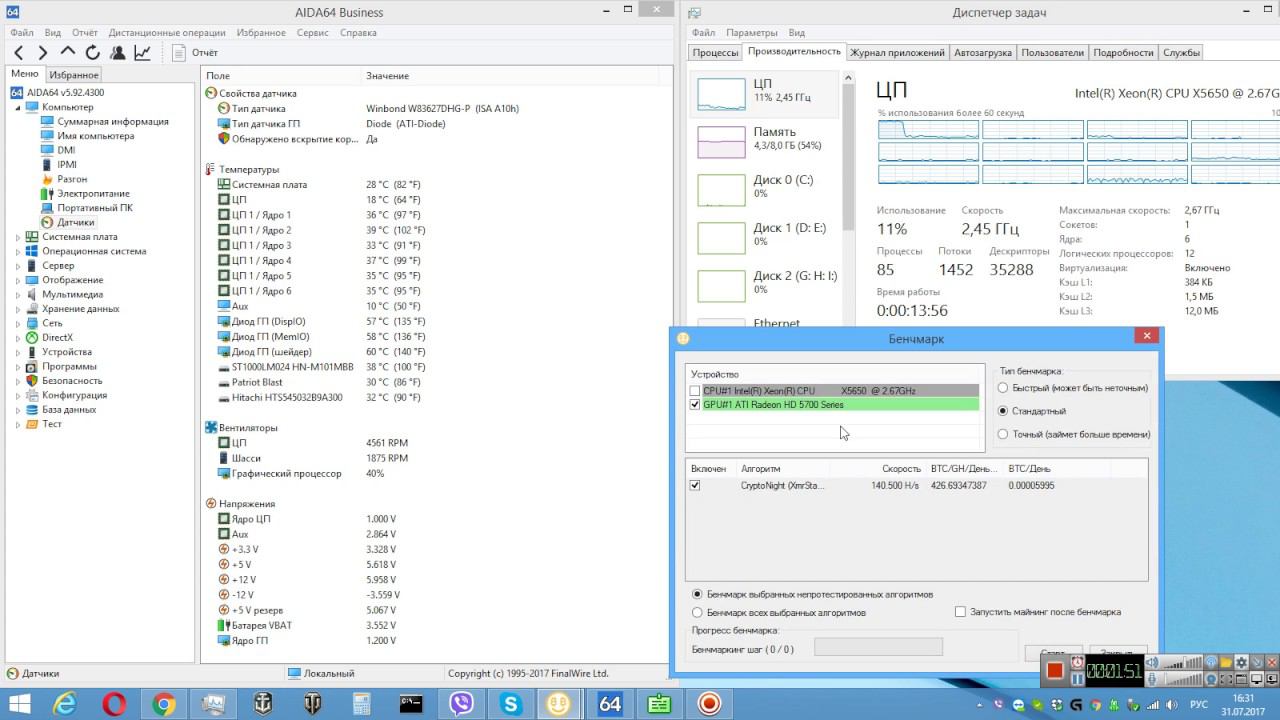Viewport: 1280px width, 720px height.
Task: Click the Программы tree icon
Action: 32,366
